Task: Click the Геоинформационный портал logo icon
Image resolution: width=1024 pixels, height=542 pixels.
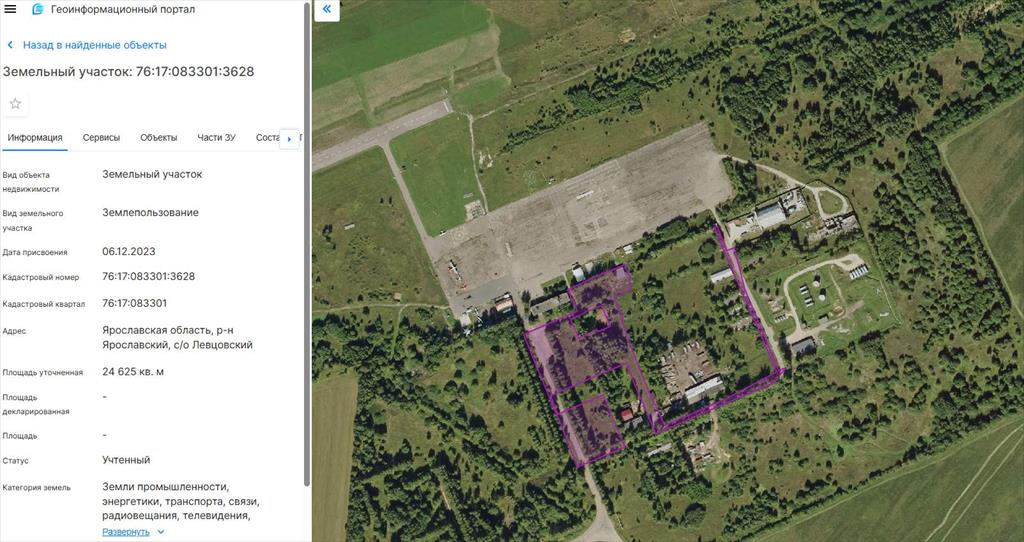Action: pyautogui.click(x=39, y=9)
